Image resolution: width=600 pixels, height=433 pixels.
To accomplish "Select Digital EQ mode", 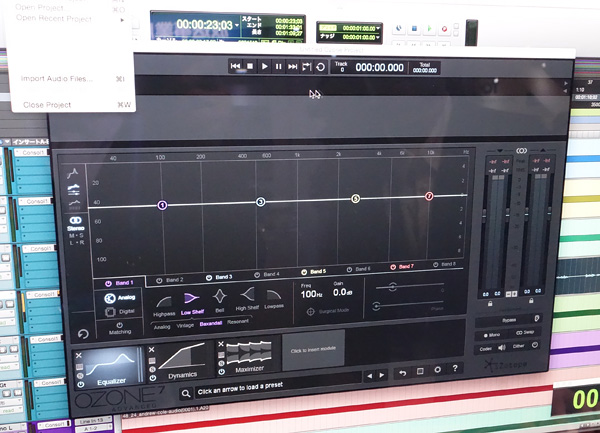I will (x=120, y=312).
